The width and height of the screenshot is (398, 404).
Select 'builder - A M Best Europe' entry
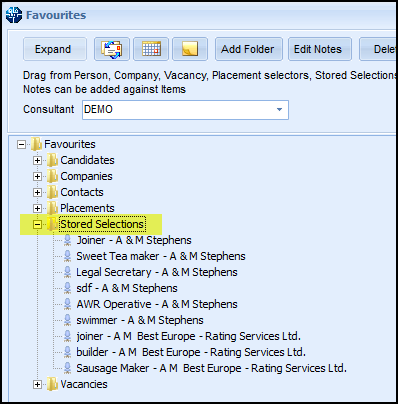tap(191, 352)
